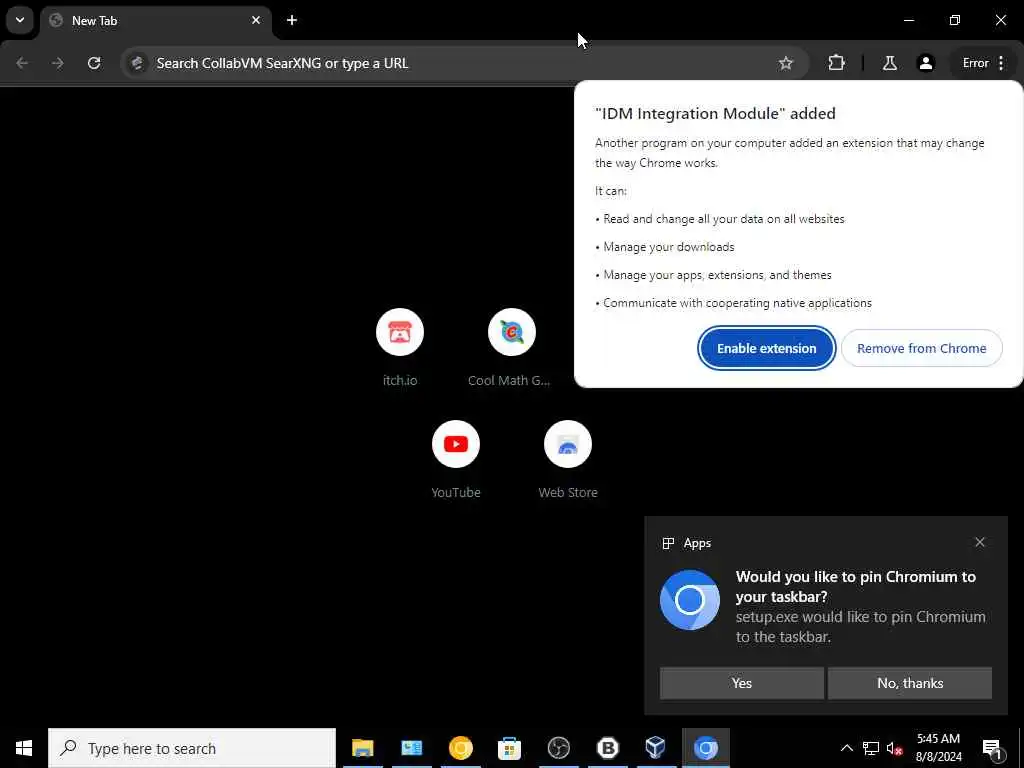Open the tab search dropdown arrow
The image size is (1024, 768).
pyautogui.click(x=20, y=20)
